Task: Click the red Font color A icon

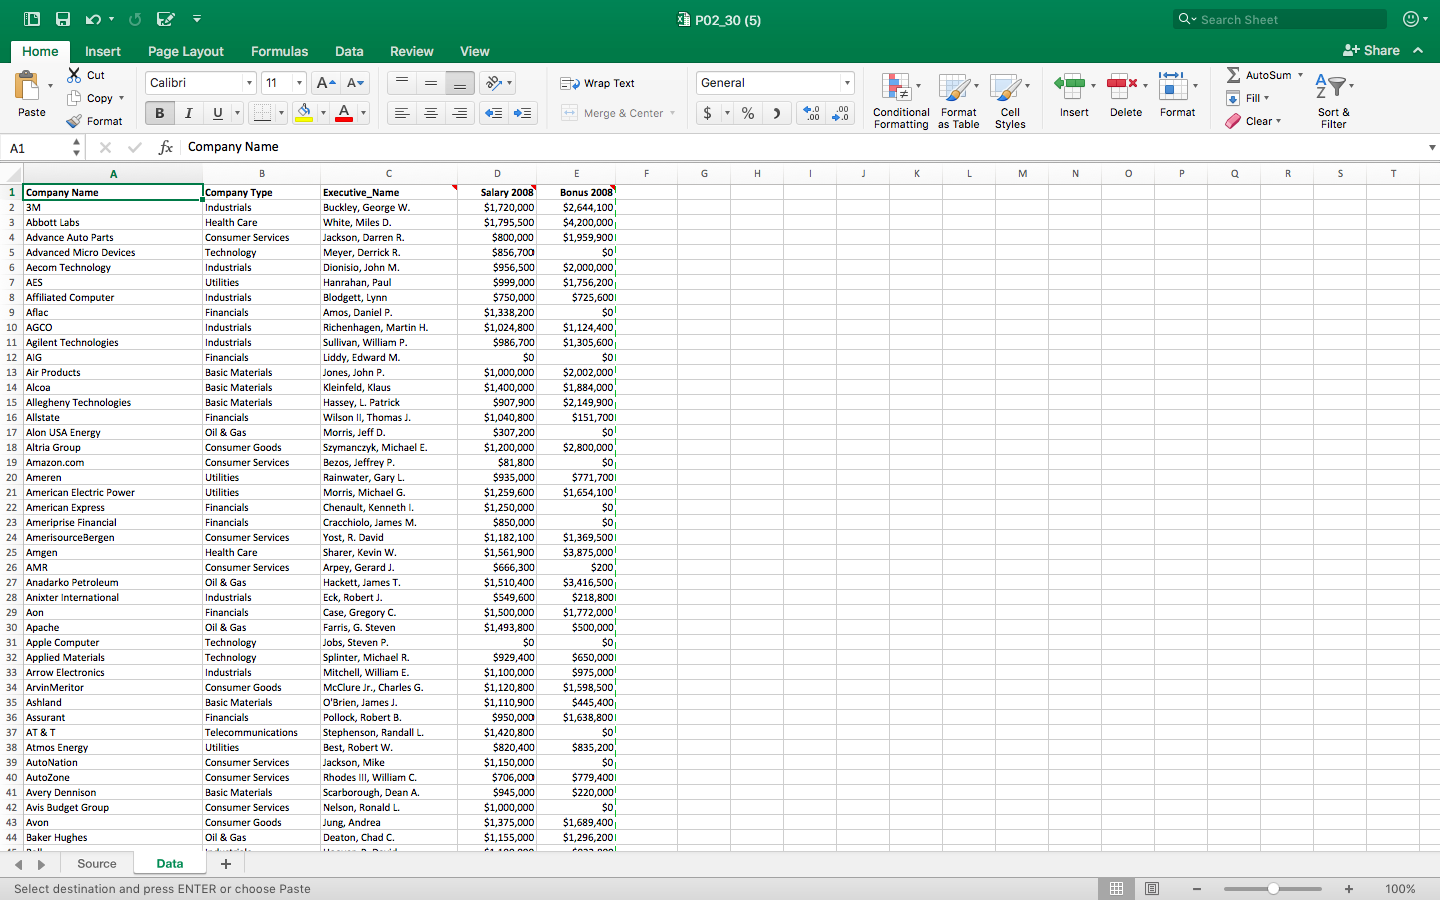Action: click(344, 113)
